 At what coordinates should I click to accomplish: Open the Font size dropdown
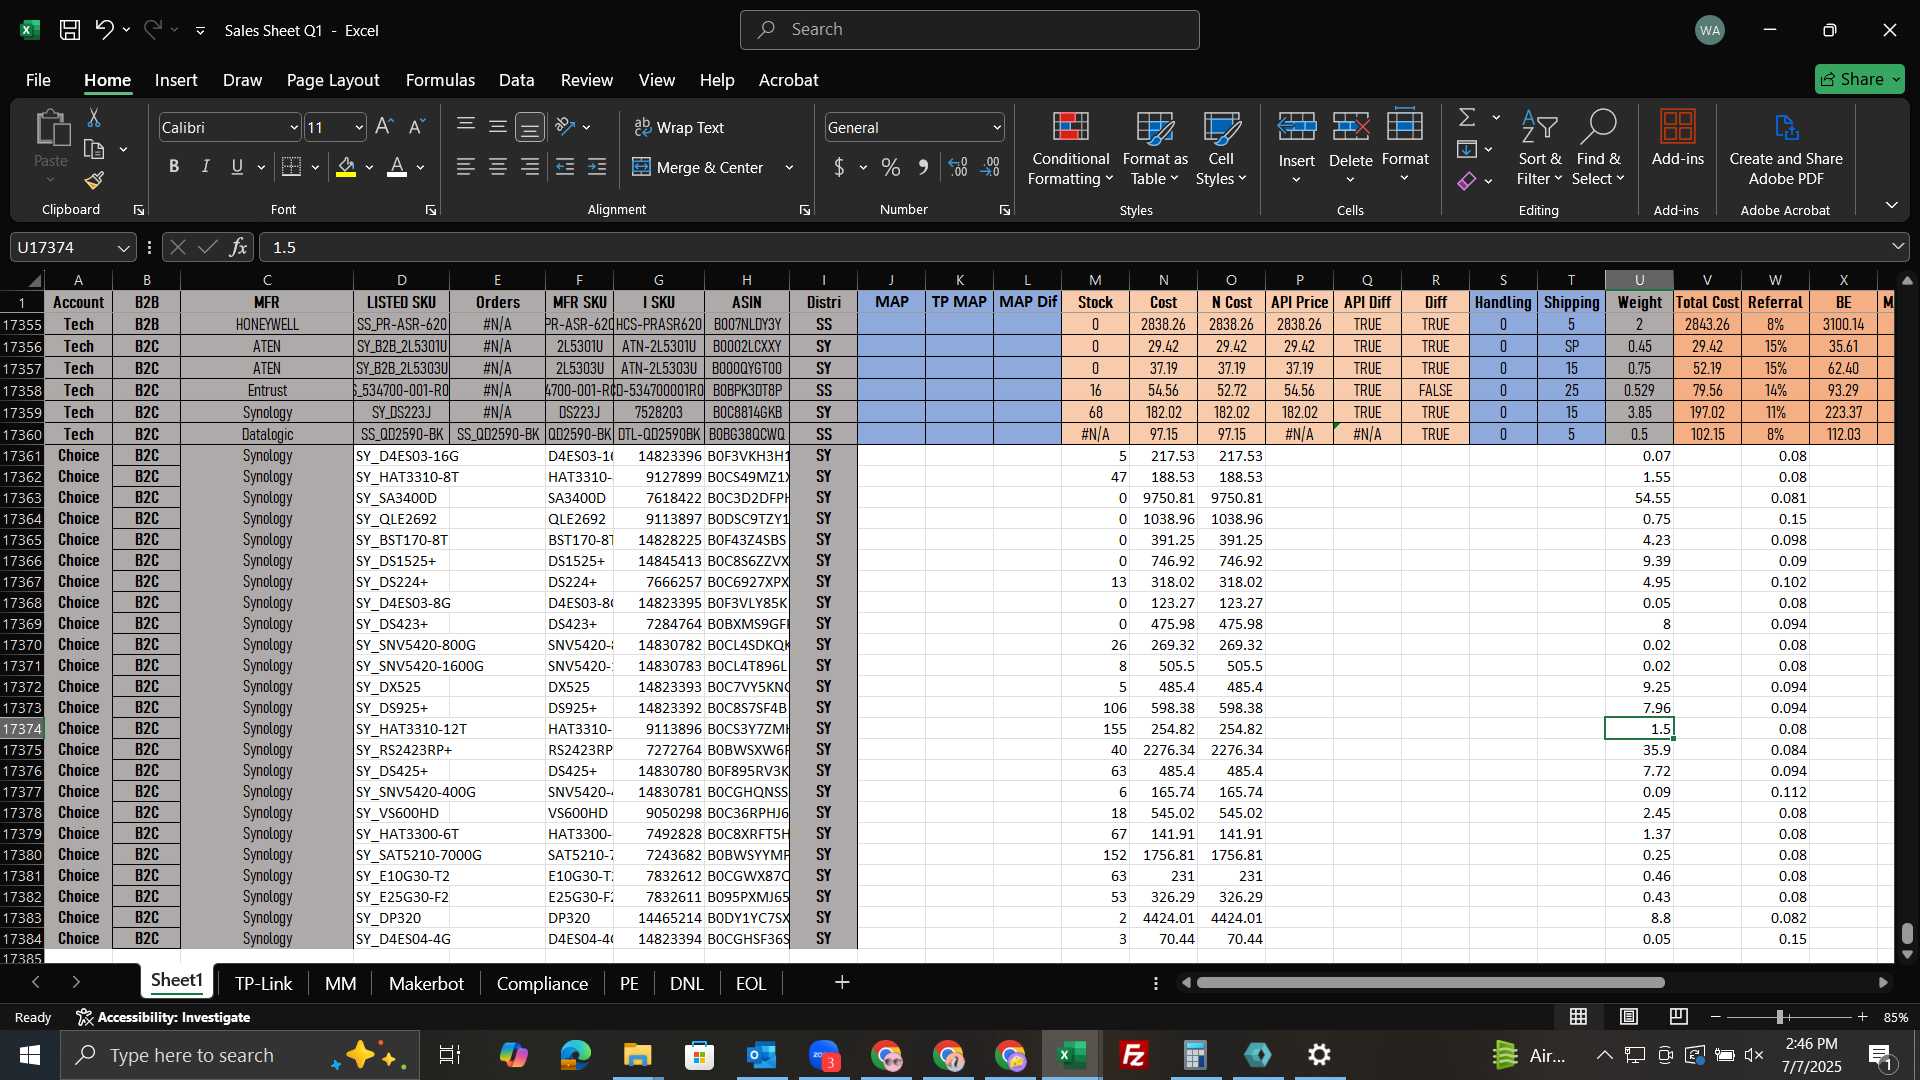pos(359,128)
